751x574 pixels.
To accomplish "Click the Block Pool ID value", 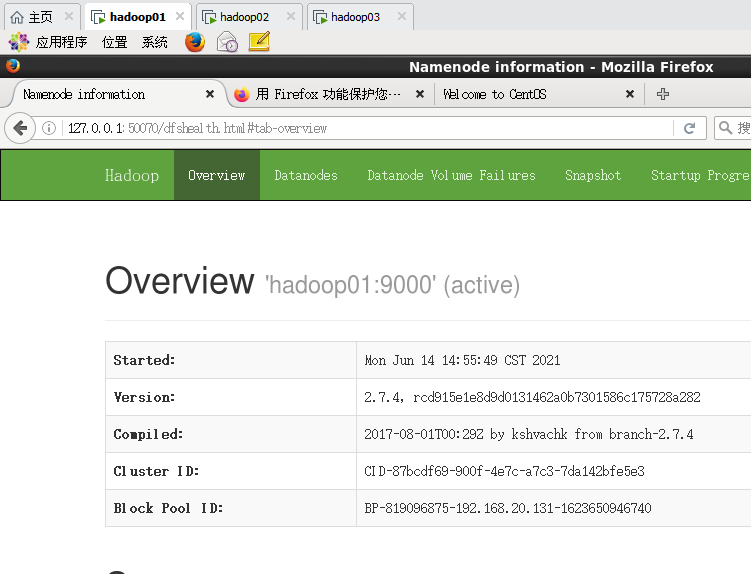I will point(508,508).
